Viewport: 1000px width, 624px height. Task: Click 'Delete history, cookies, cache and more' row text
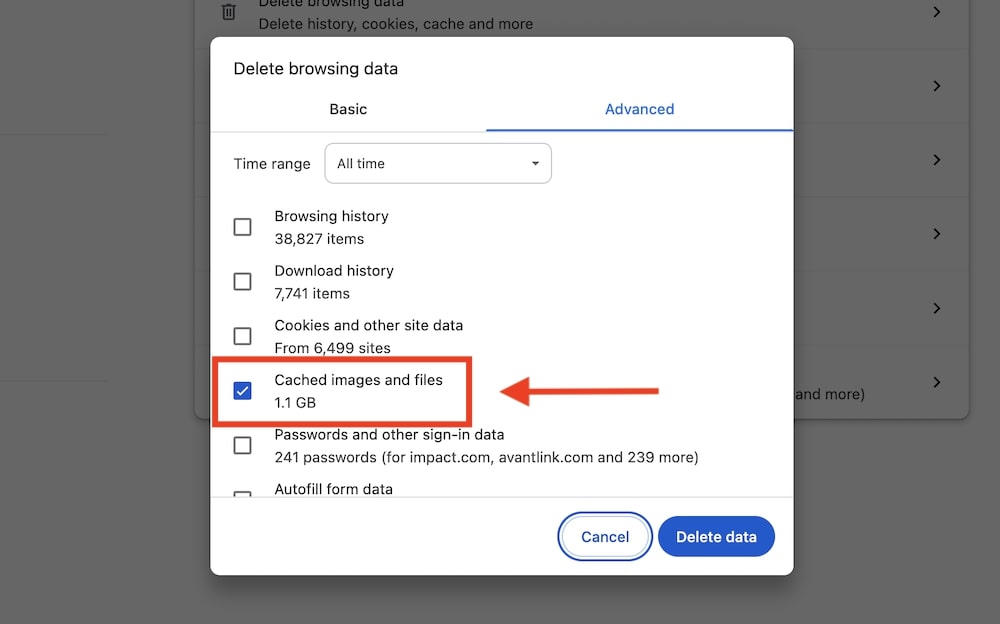(395, 23)
